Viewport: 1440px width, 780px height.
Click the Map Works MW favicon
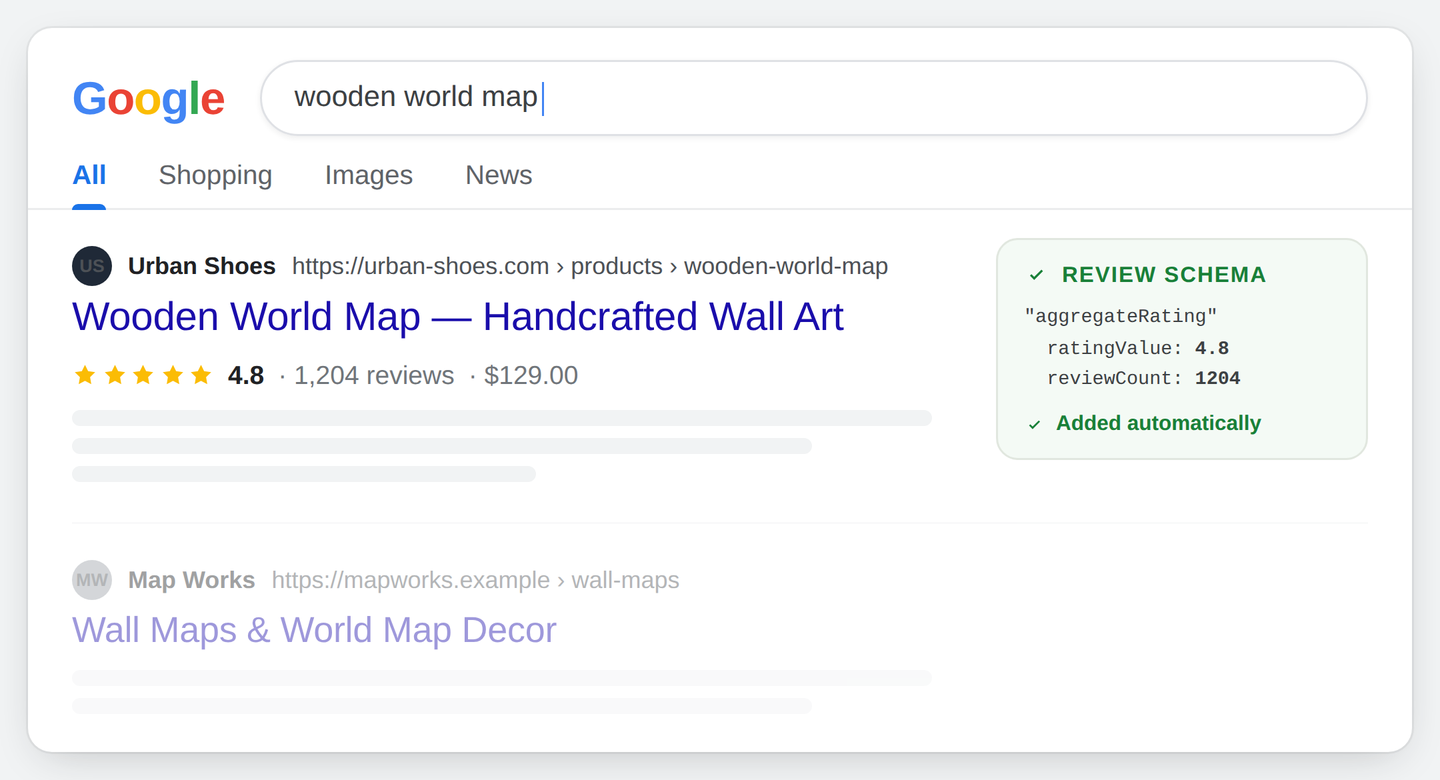[92, 580]
